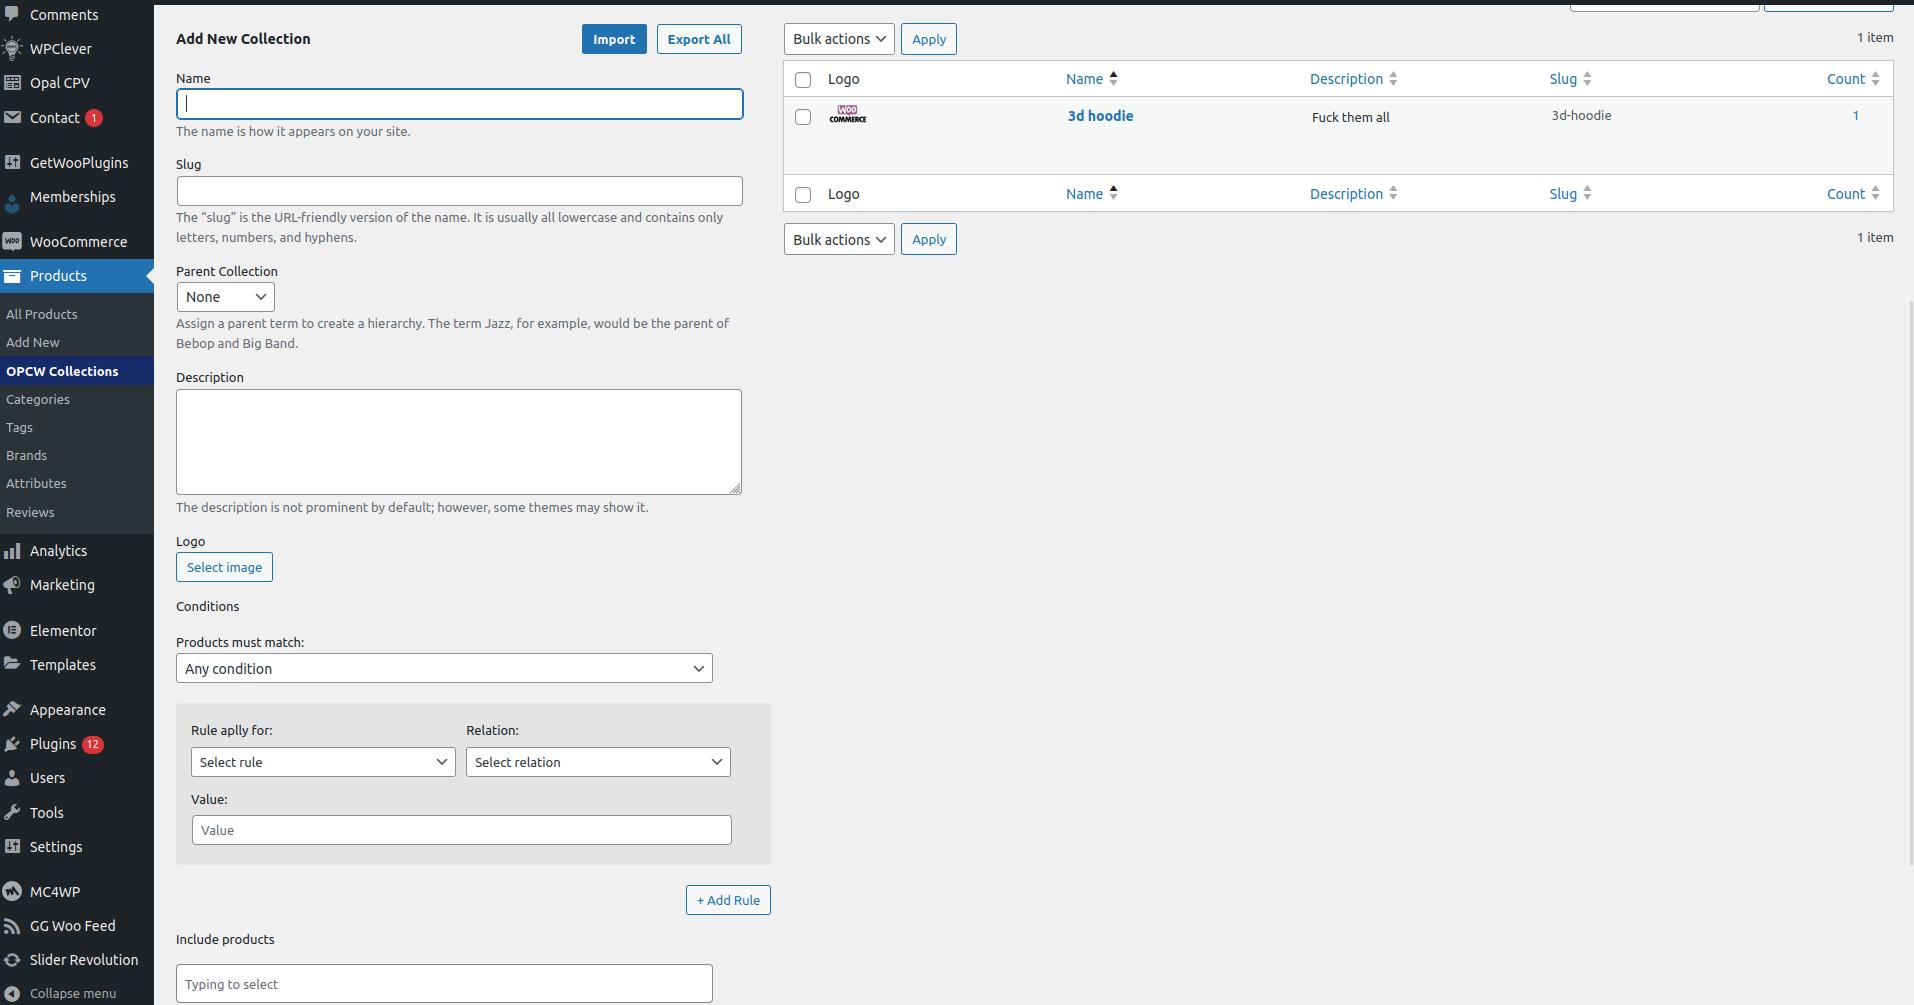
Task: Sort by Count using header sort arrows
Action: (1875, 79)
